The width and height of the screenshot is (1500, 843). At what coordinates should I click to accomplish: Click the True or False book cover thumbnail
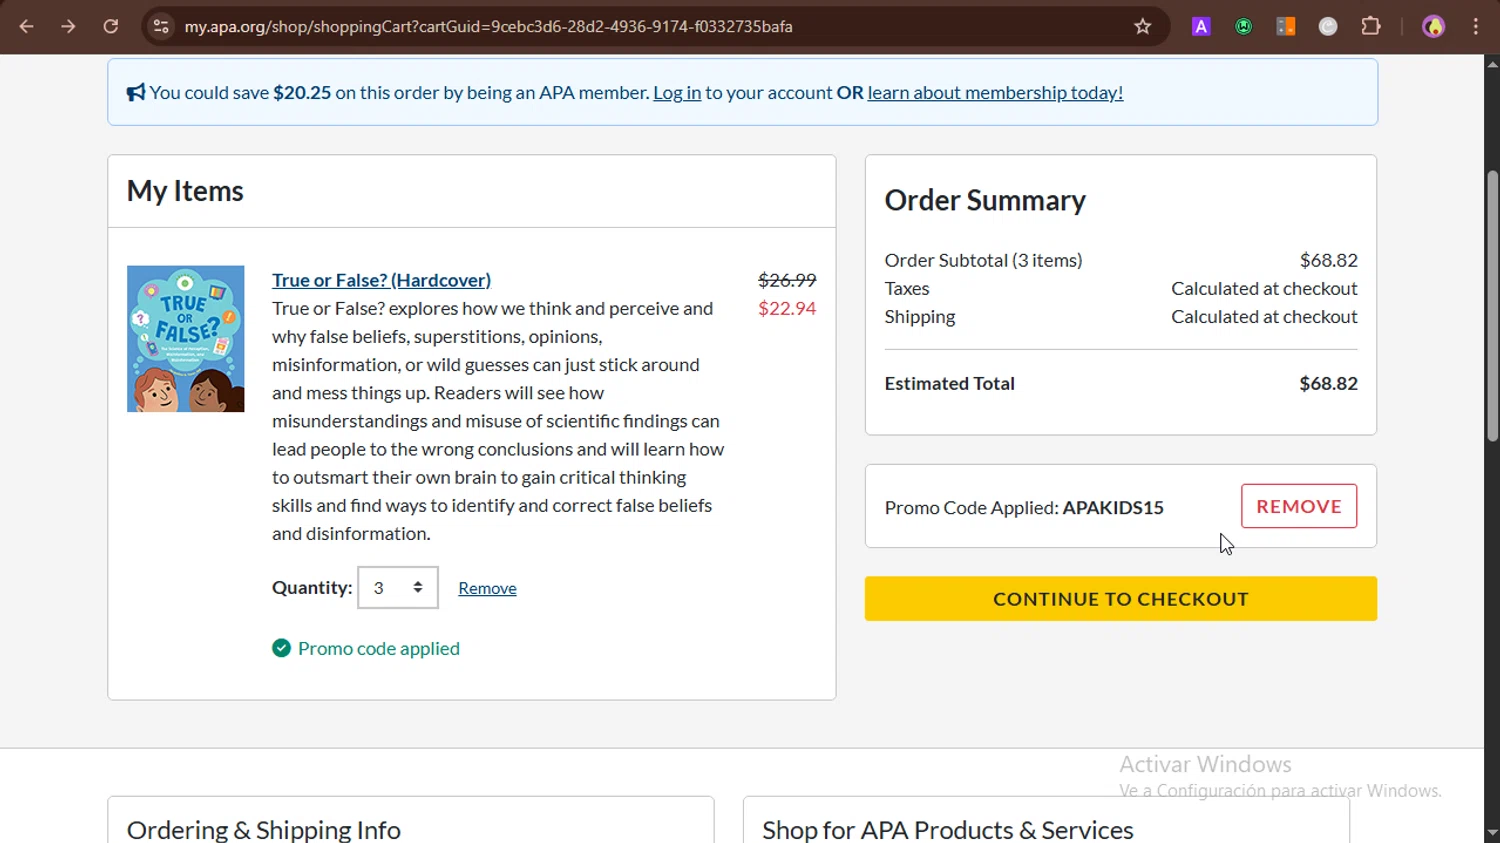pyautogui.click(x=185, y=339)
